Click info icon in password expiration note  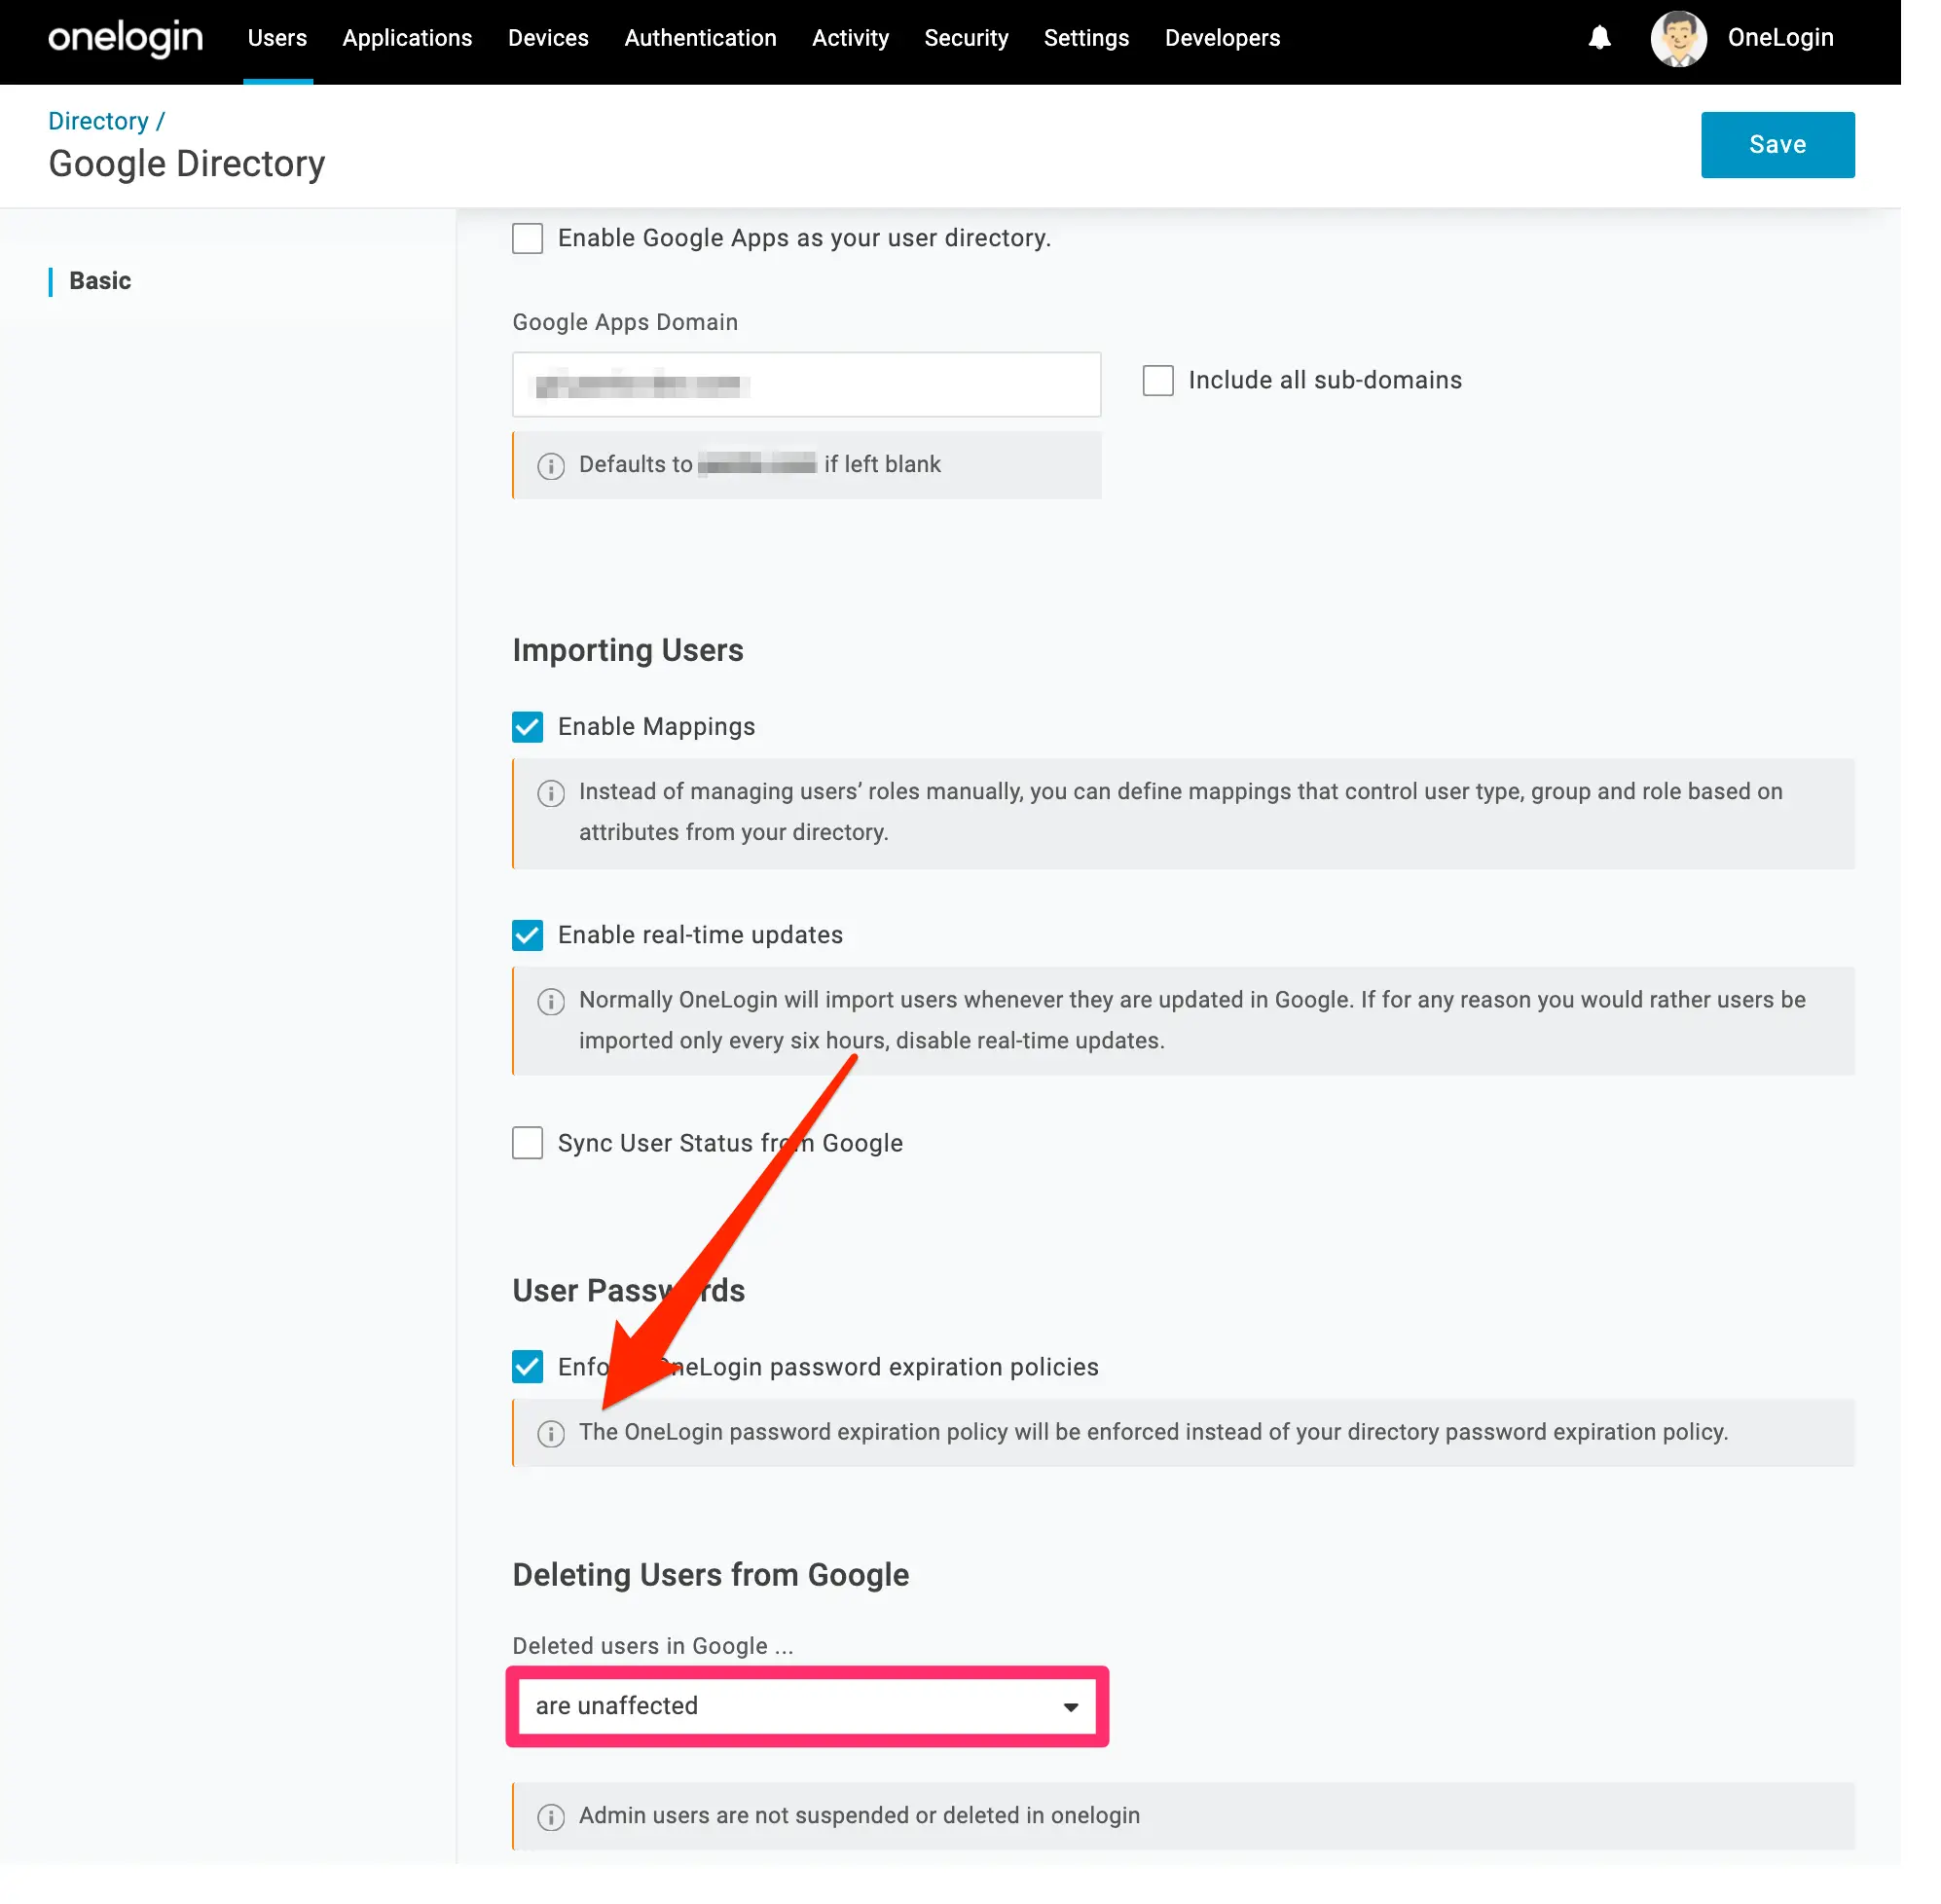pyautogui.click(x=551, y=1434)
